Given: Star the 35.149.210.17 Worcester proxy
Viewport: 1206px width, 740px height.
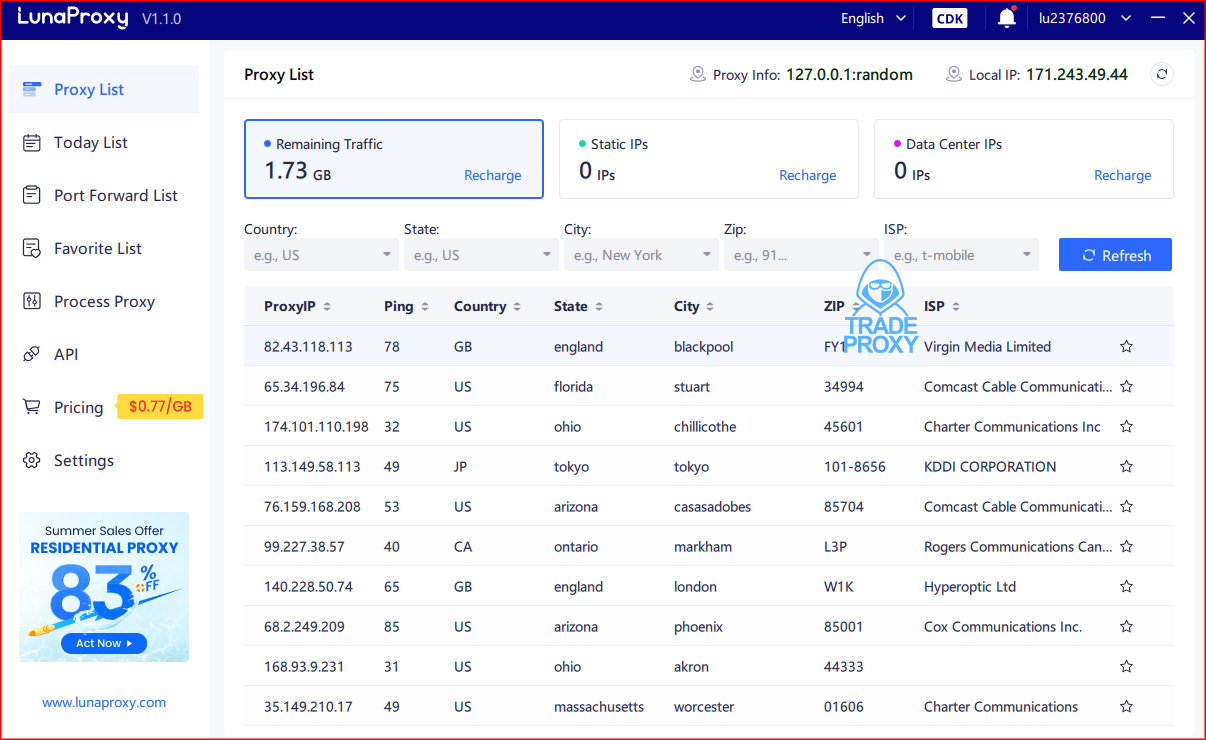Looking at the screenshot, I should (1126, 707).
